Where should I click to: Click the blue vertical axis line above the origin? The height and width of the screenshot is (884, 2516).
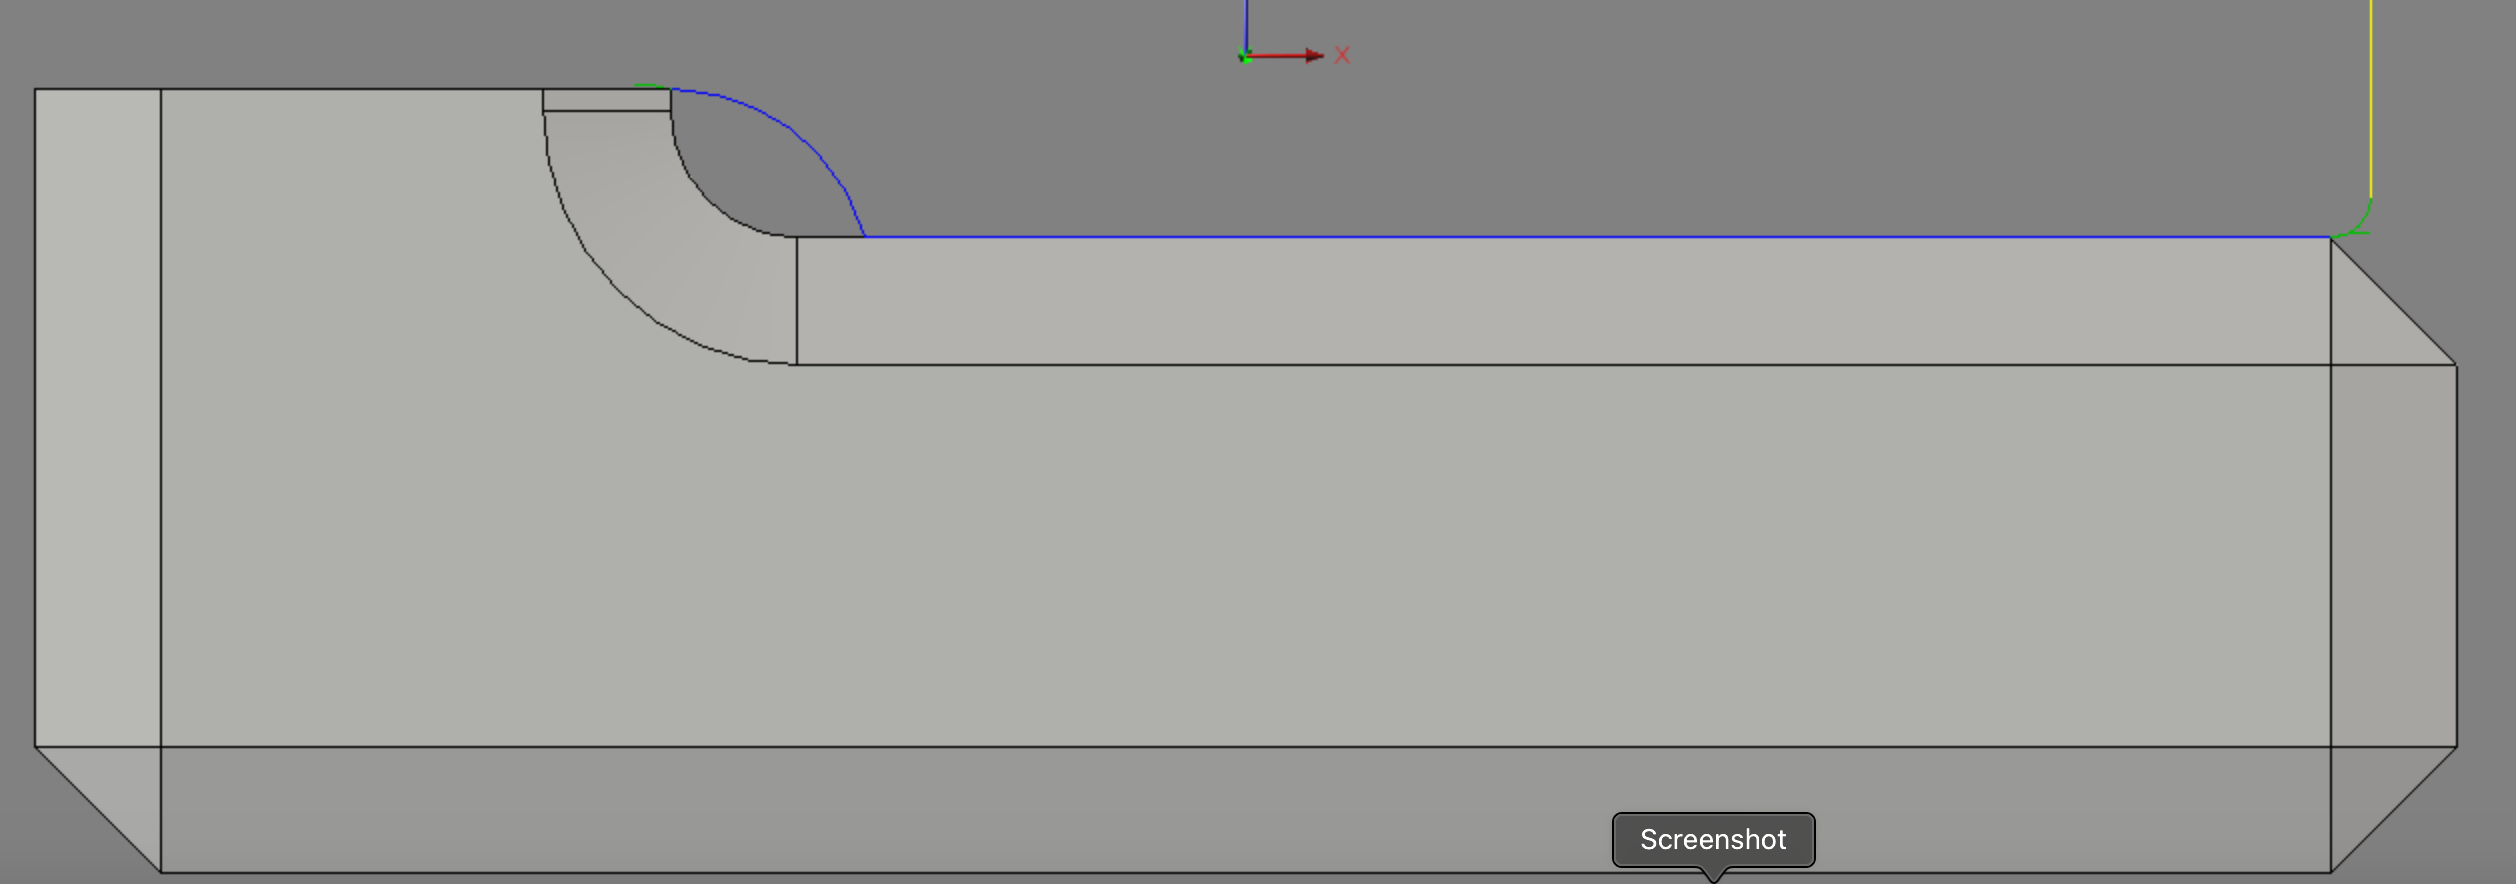point(1246,25)
